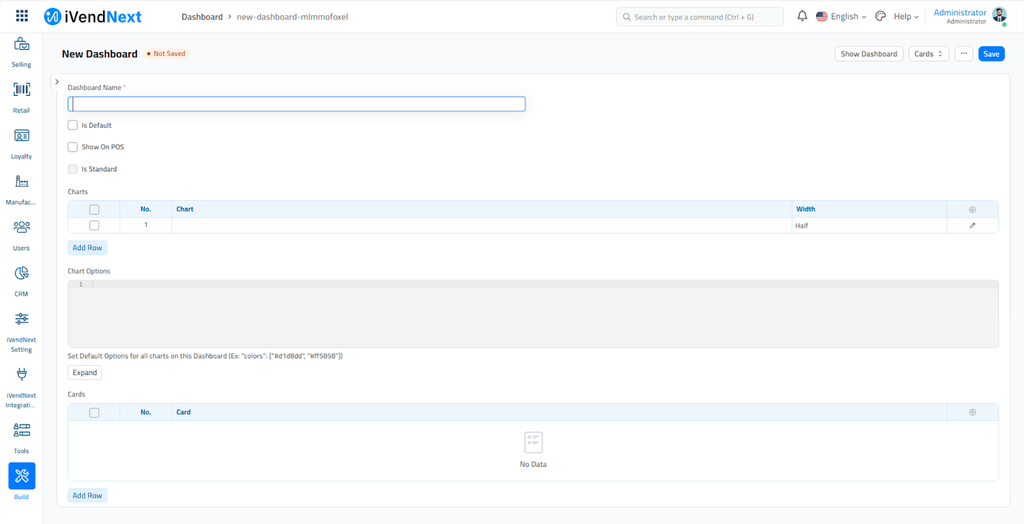Open the CRM sidebar icon
The width and height of the screenshot is (1024, 524).
(x=21, y=273)
